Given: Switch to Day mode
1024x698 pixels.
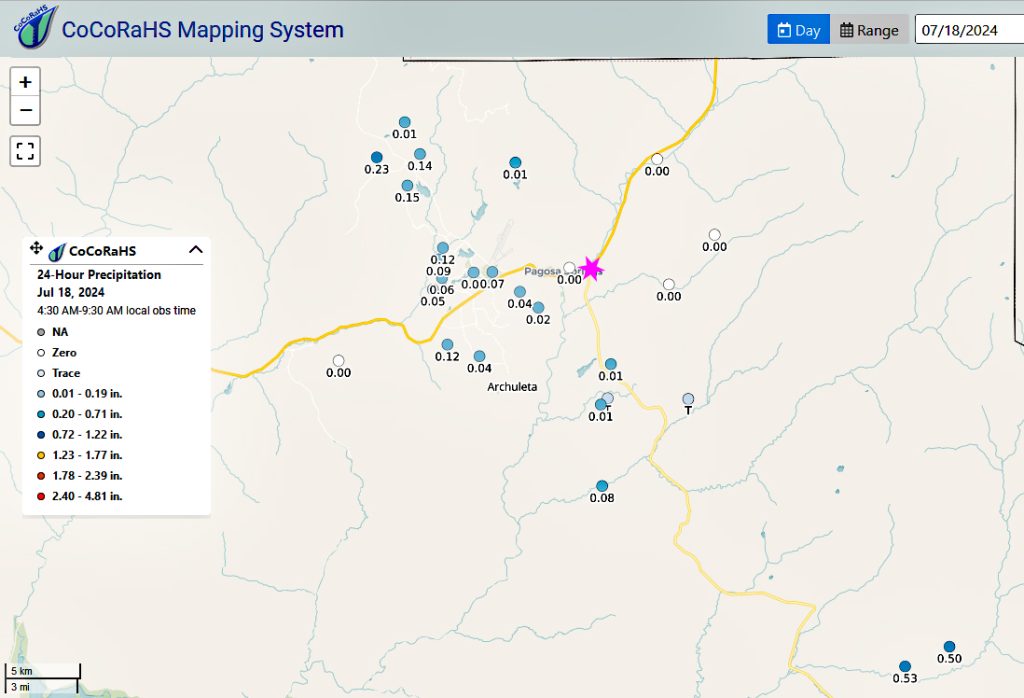Looking at the screenshot, I should tap(798, 30).
